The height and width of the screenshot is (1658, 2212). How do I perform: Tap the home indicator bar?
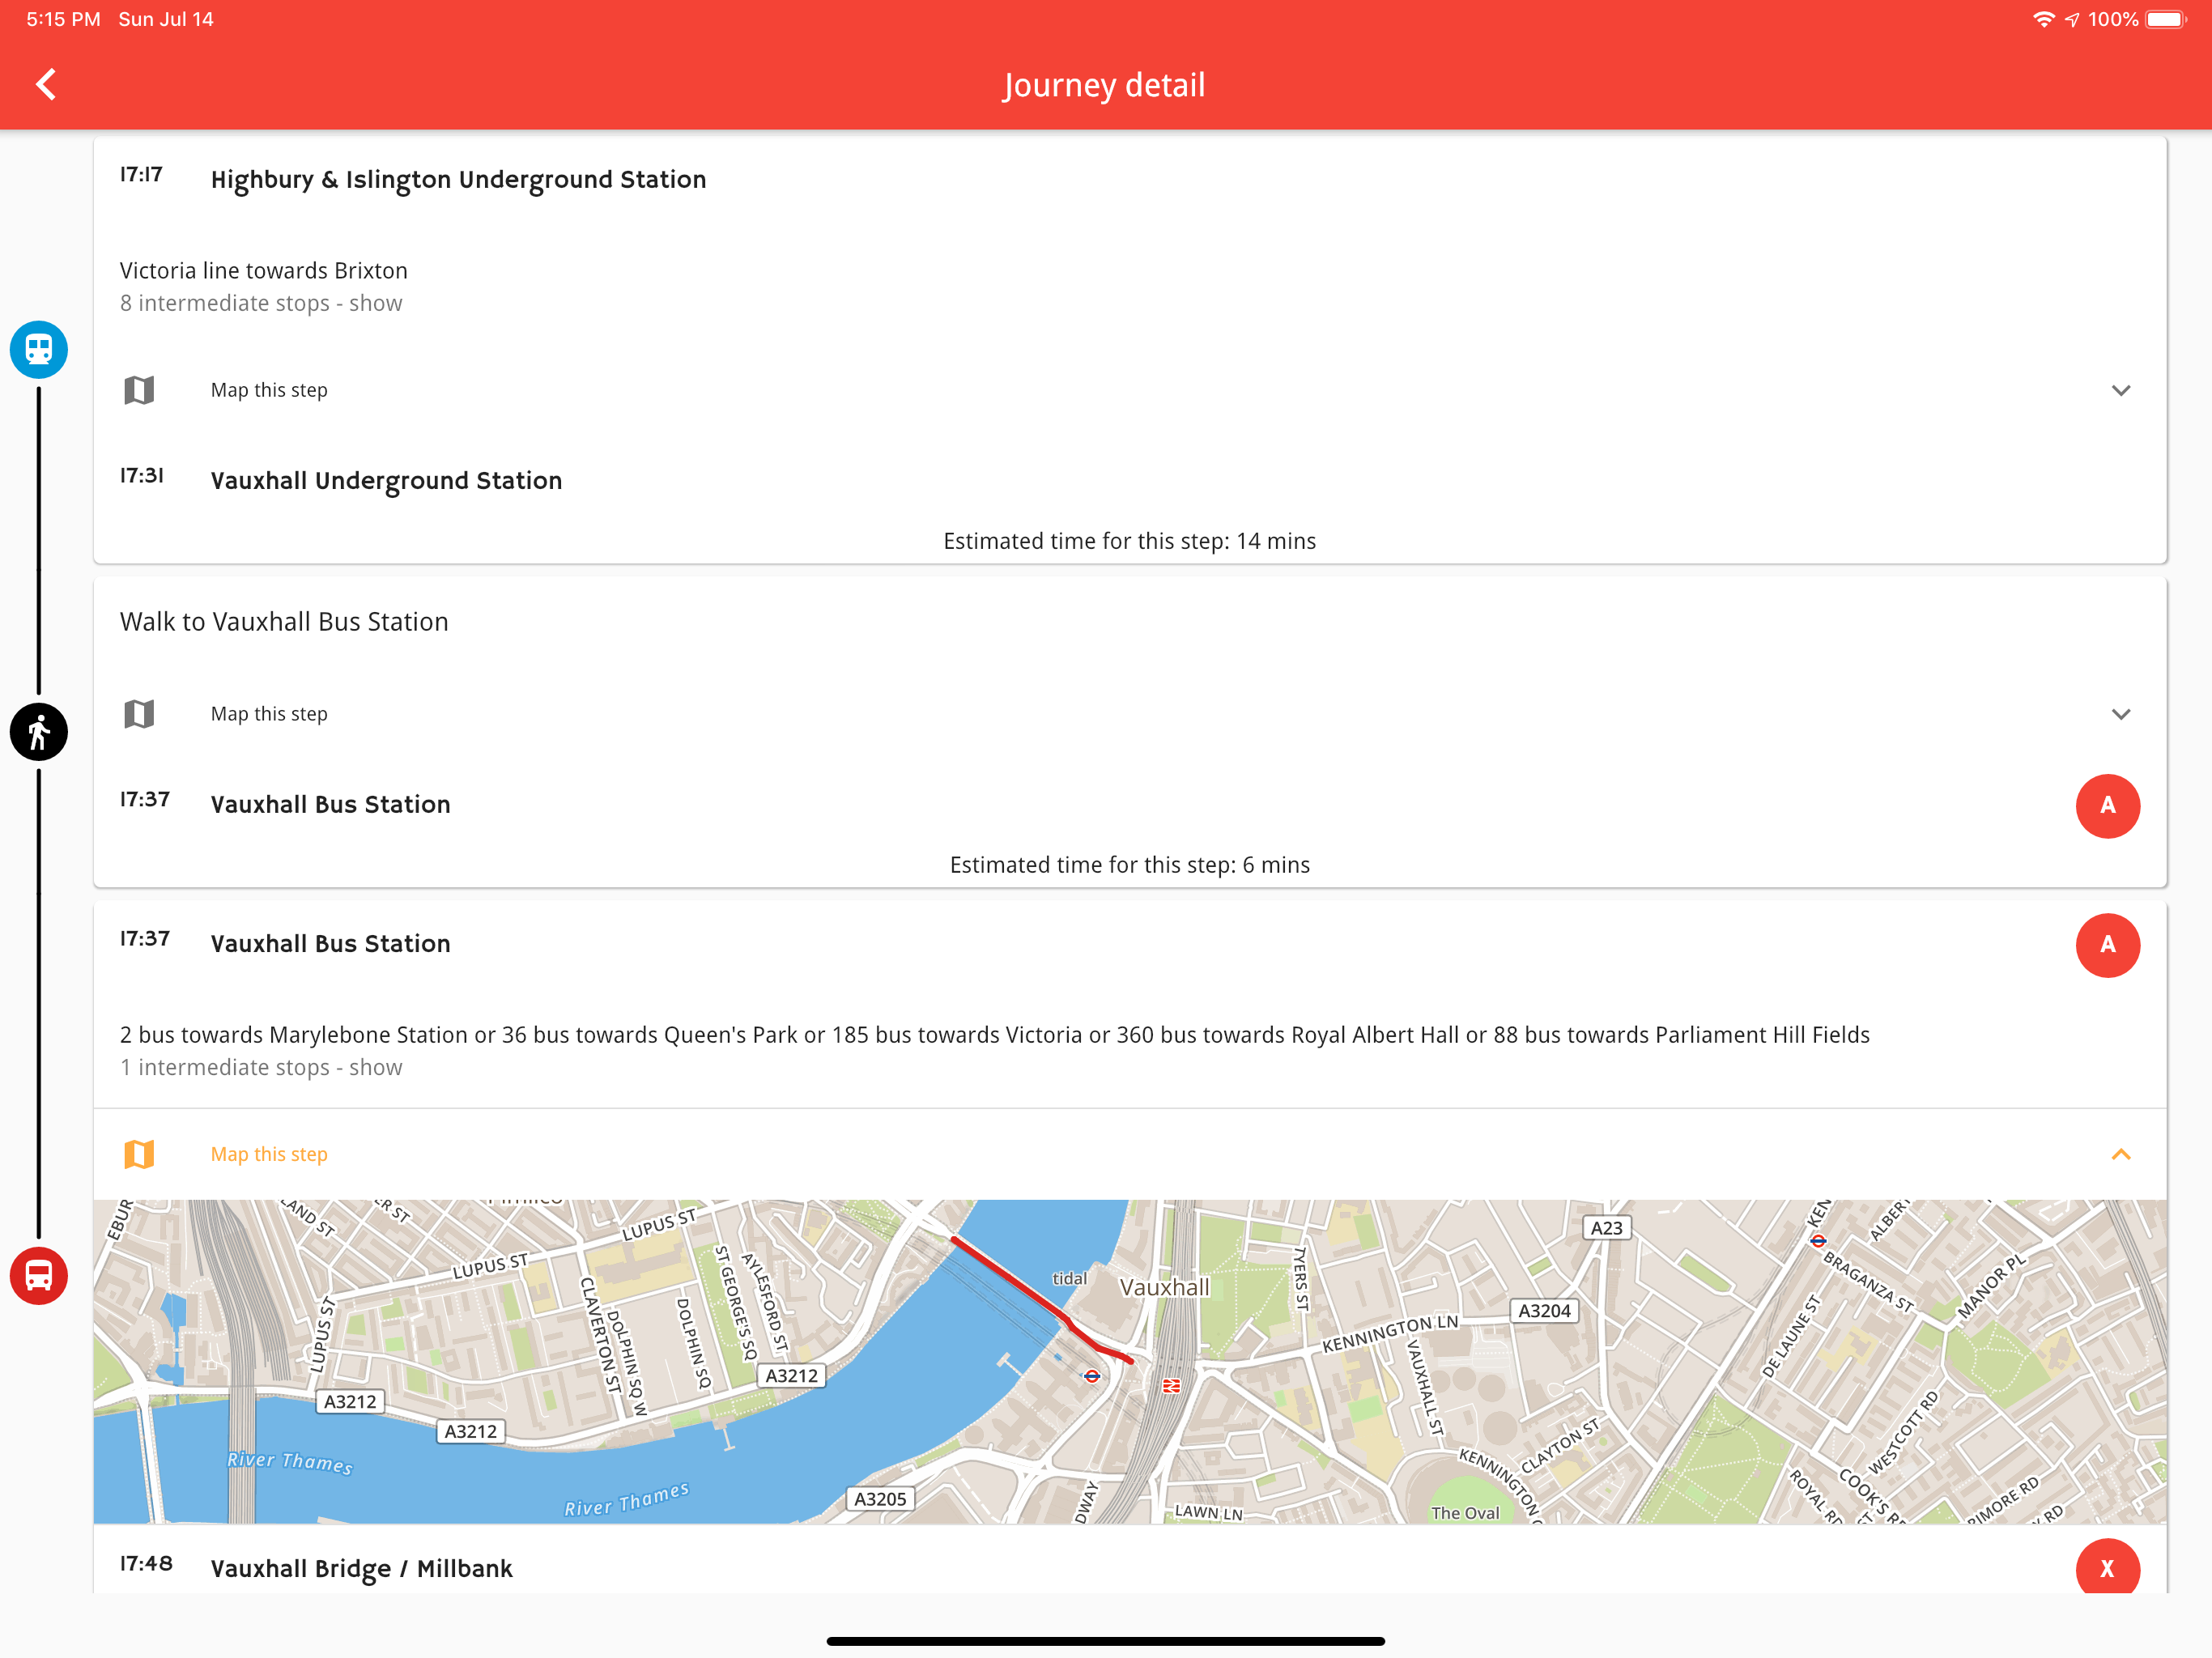point(1105,1640)
